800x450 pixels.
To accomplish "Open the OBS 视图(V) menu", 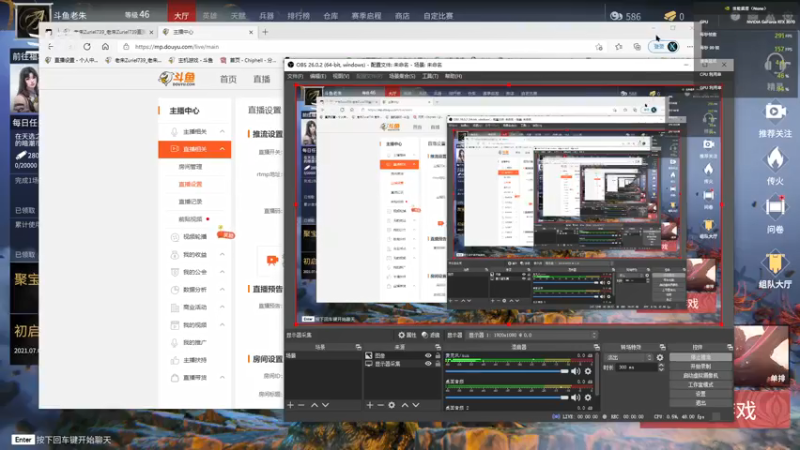I will 340,76.
